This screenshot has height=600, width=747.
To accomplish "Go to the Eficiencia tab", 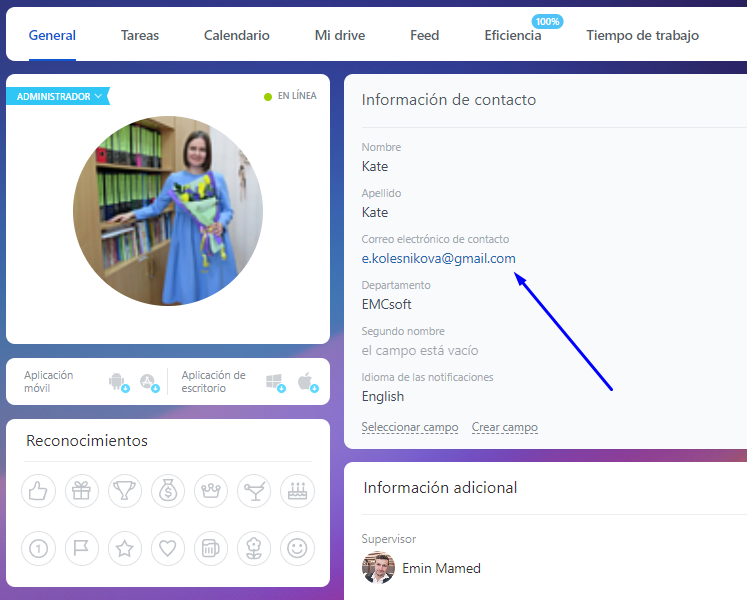I will click(x=513, y=35).
